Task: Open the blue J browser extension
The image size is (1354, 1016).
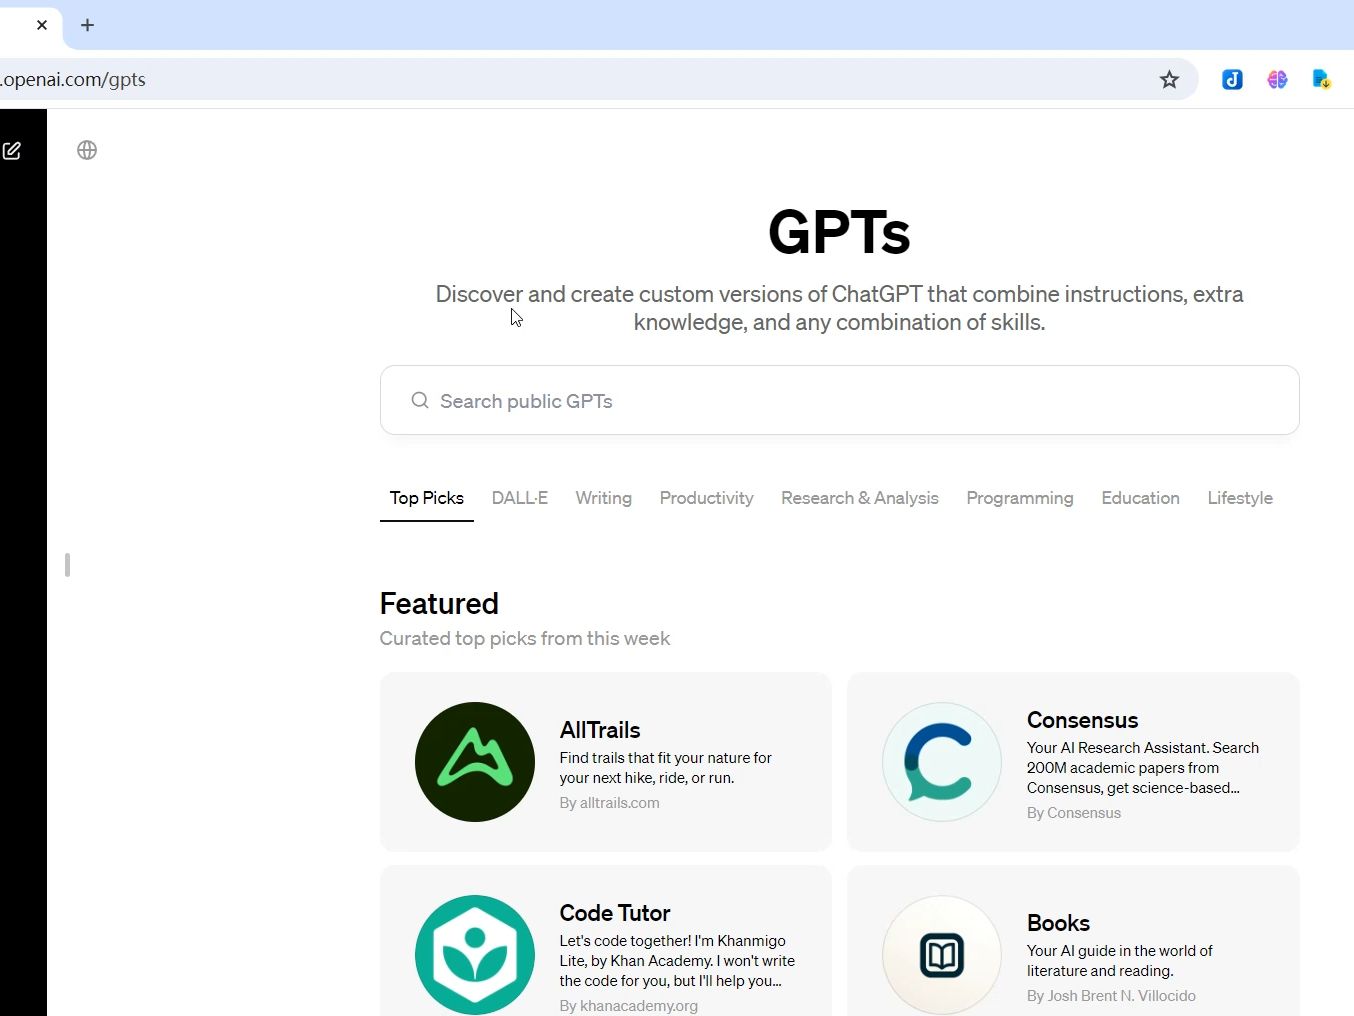Action: click(x=1232, y=80)
